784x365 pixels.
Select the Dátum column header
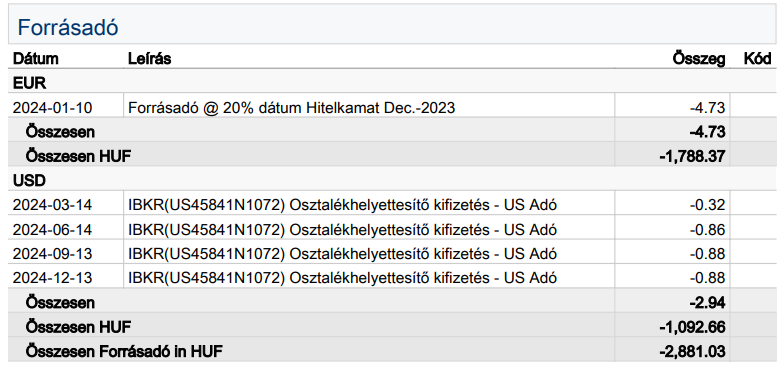click(x=36, y=58)
